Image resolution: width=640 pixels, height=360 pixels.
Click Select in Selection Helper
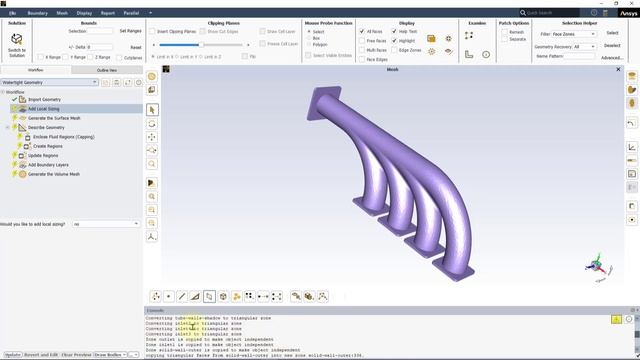click(x=612, y=33)
